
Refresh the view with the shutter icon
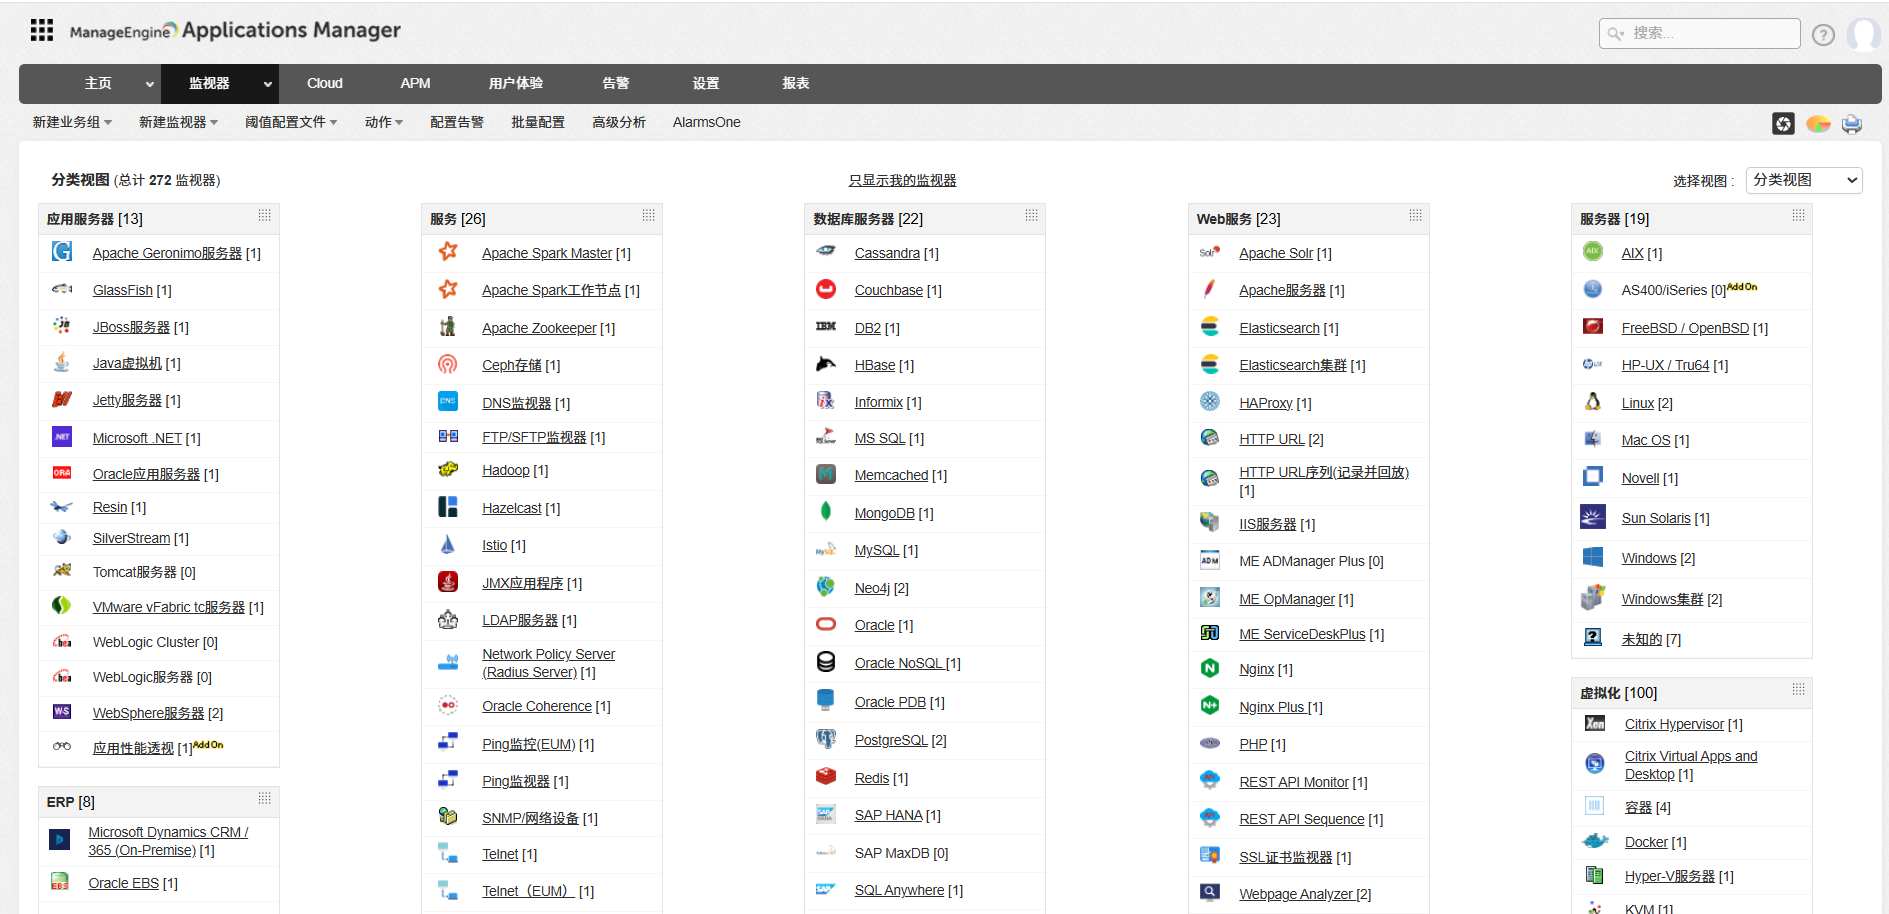1786,123
